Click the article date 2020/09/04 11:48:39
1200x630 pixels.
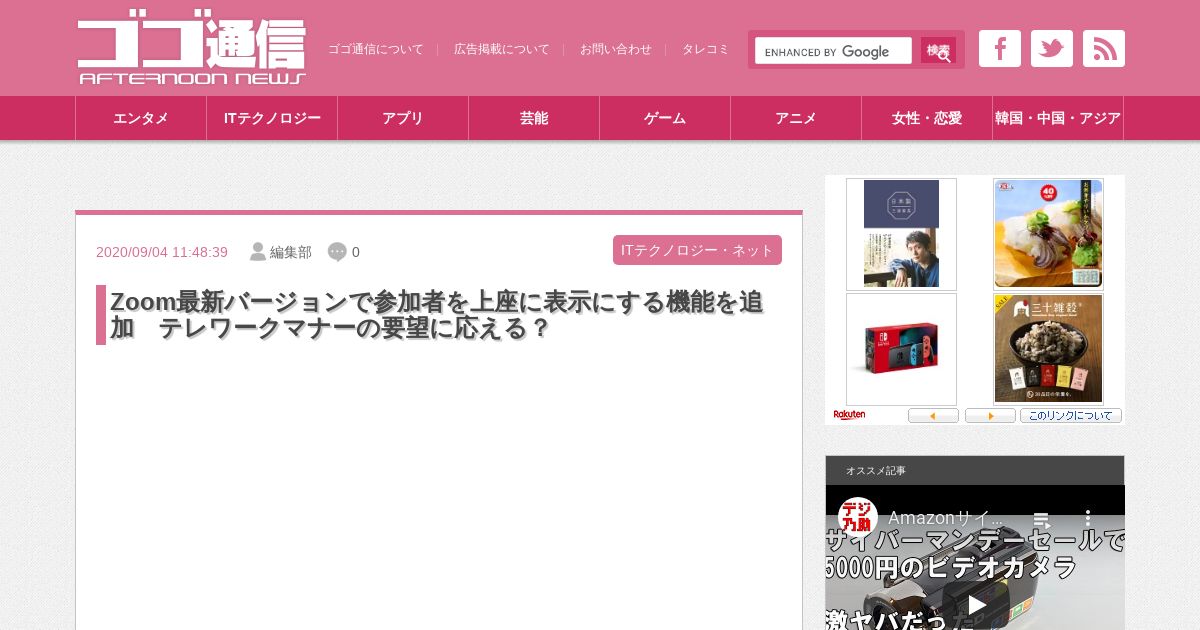click(162, 252)
